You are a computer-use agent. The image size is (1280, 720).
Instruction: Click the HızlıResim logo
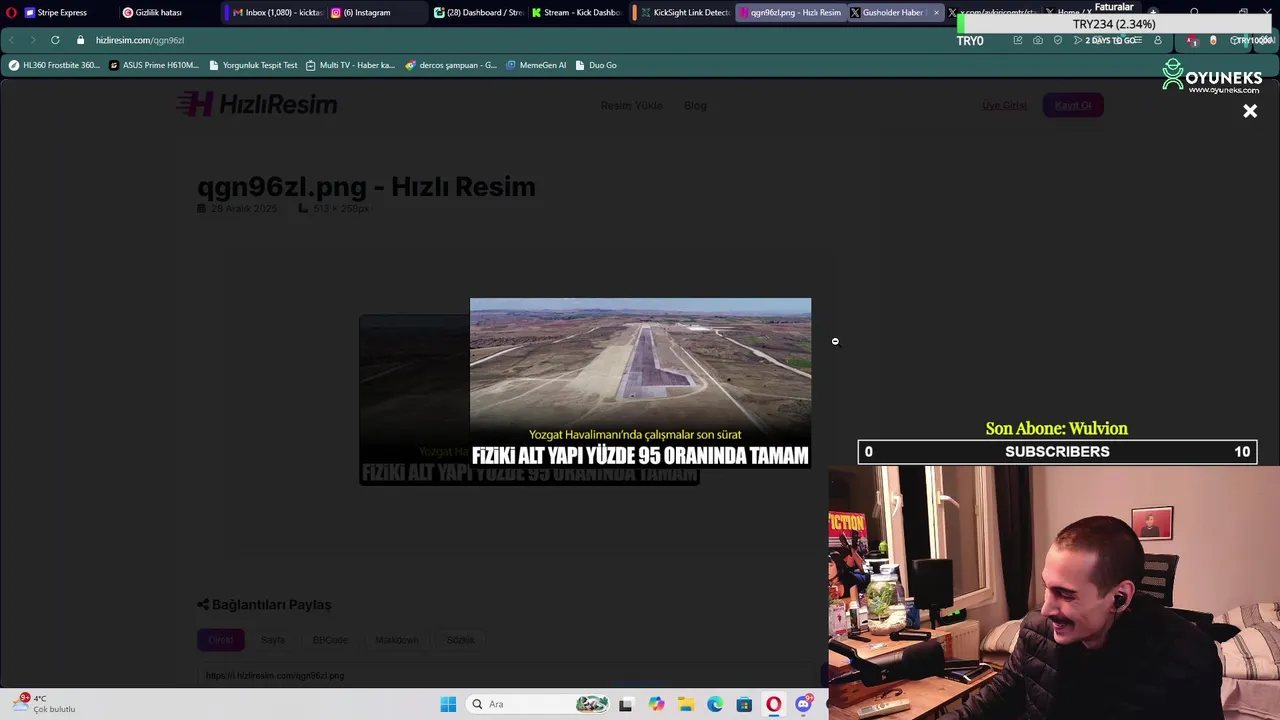[x=257, y=104]
